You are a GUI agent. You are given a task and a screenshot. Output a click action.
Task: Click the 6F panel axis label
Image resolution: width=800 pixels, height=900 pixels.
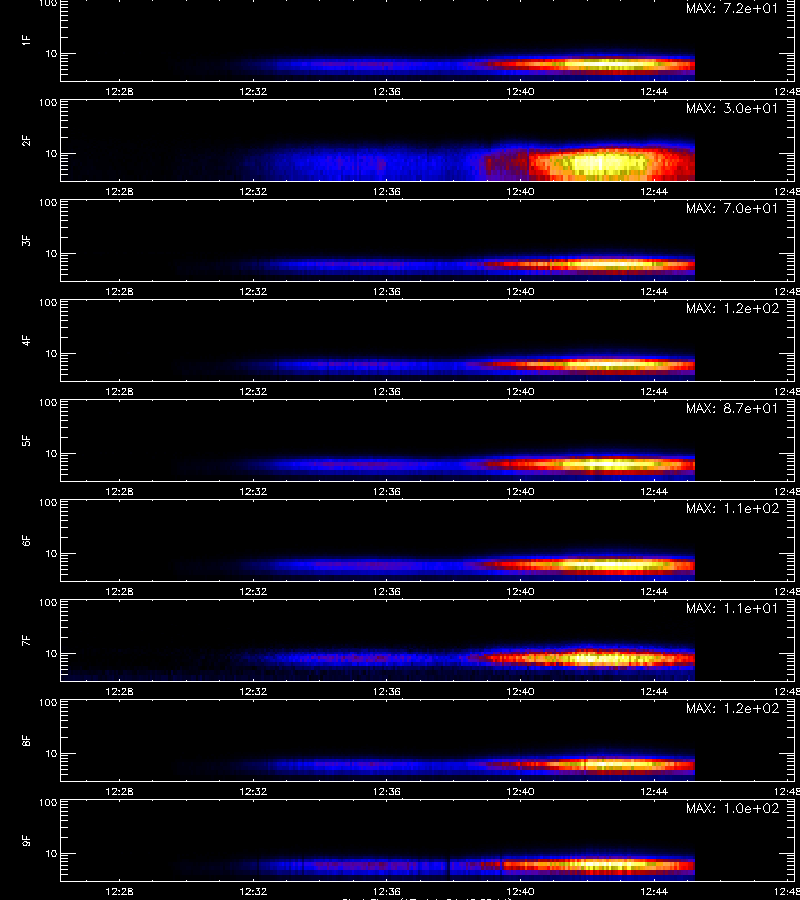coord(26,540)
